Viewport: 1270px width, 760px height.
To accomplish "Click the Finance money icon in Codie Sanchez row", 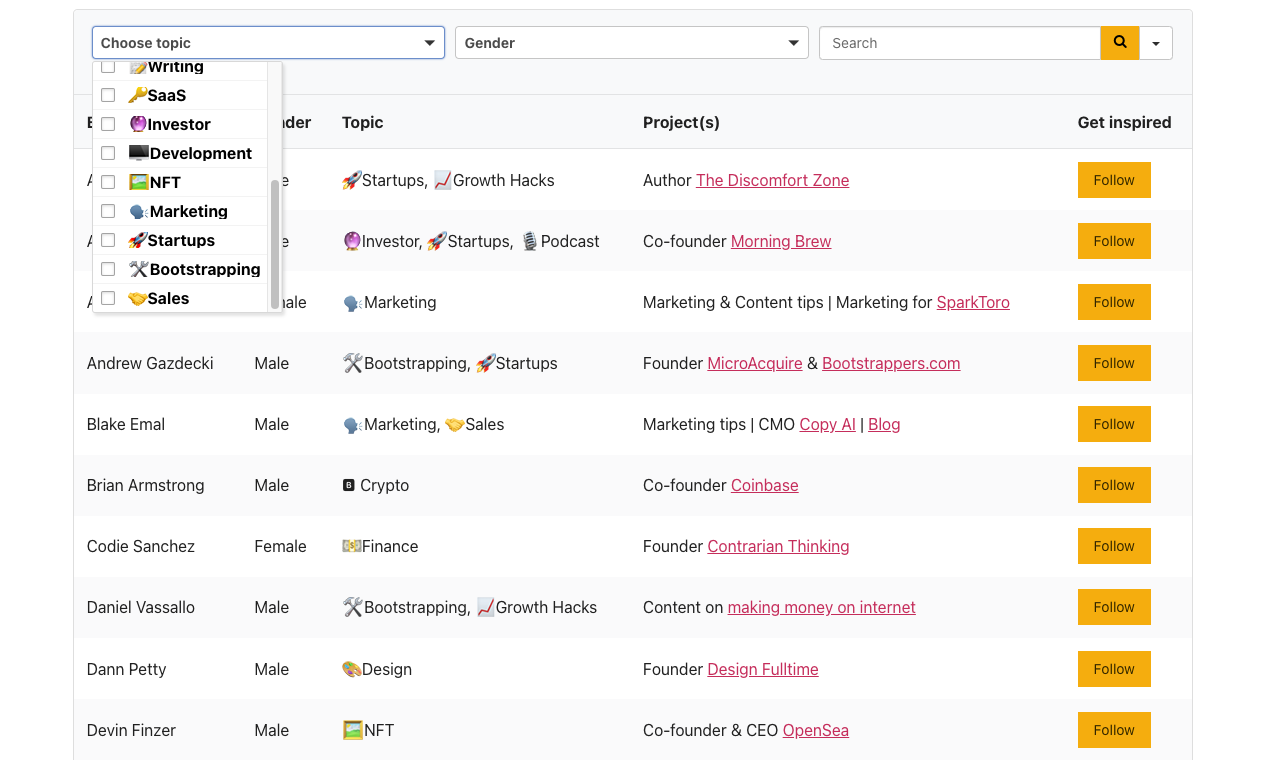I will click(352, 546).
